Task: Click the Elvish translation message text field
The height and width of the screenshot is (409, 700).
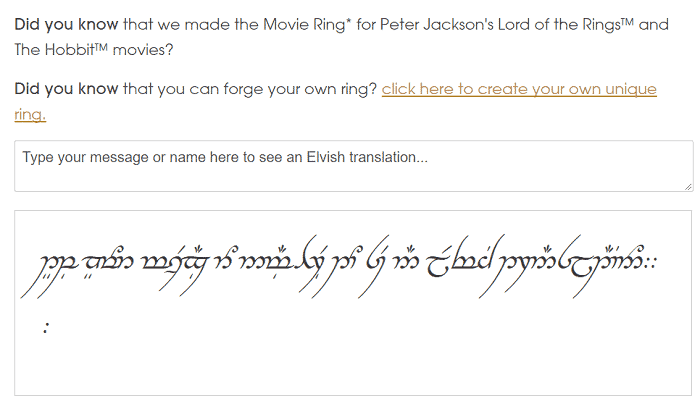Action: coord(354,166)
